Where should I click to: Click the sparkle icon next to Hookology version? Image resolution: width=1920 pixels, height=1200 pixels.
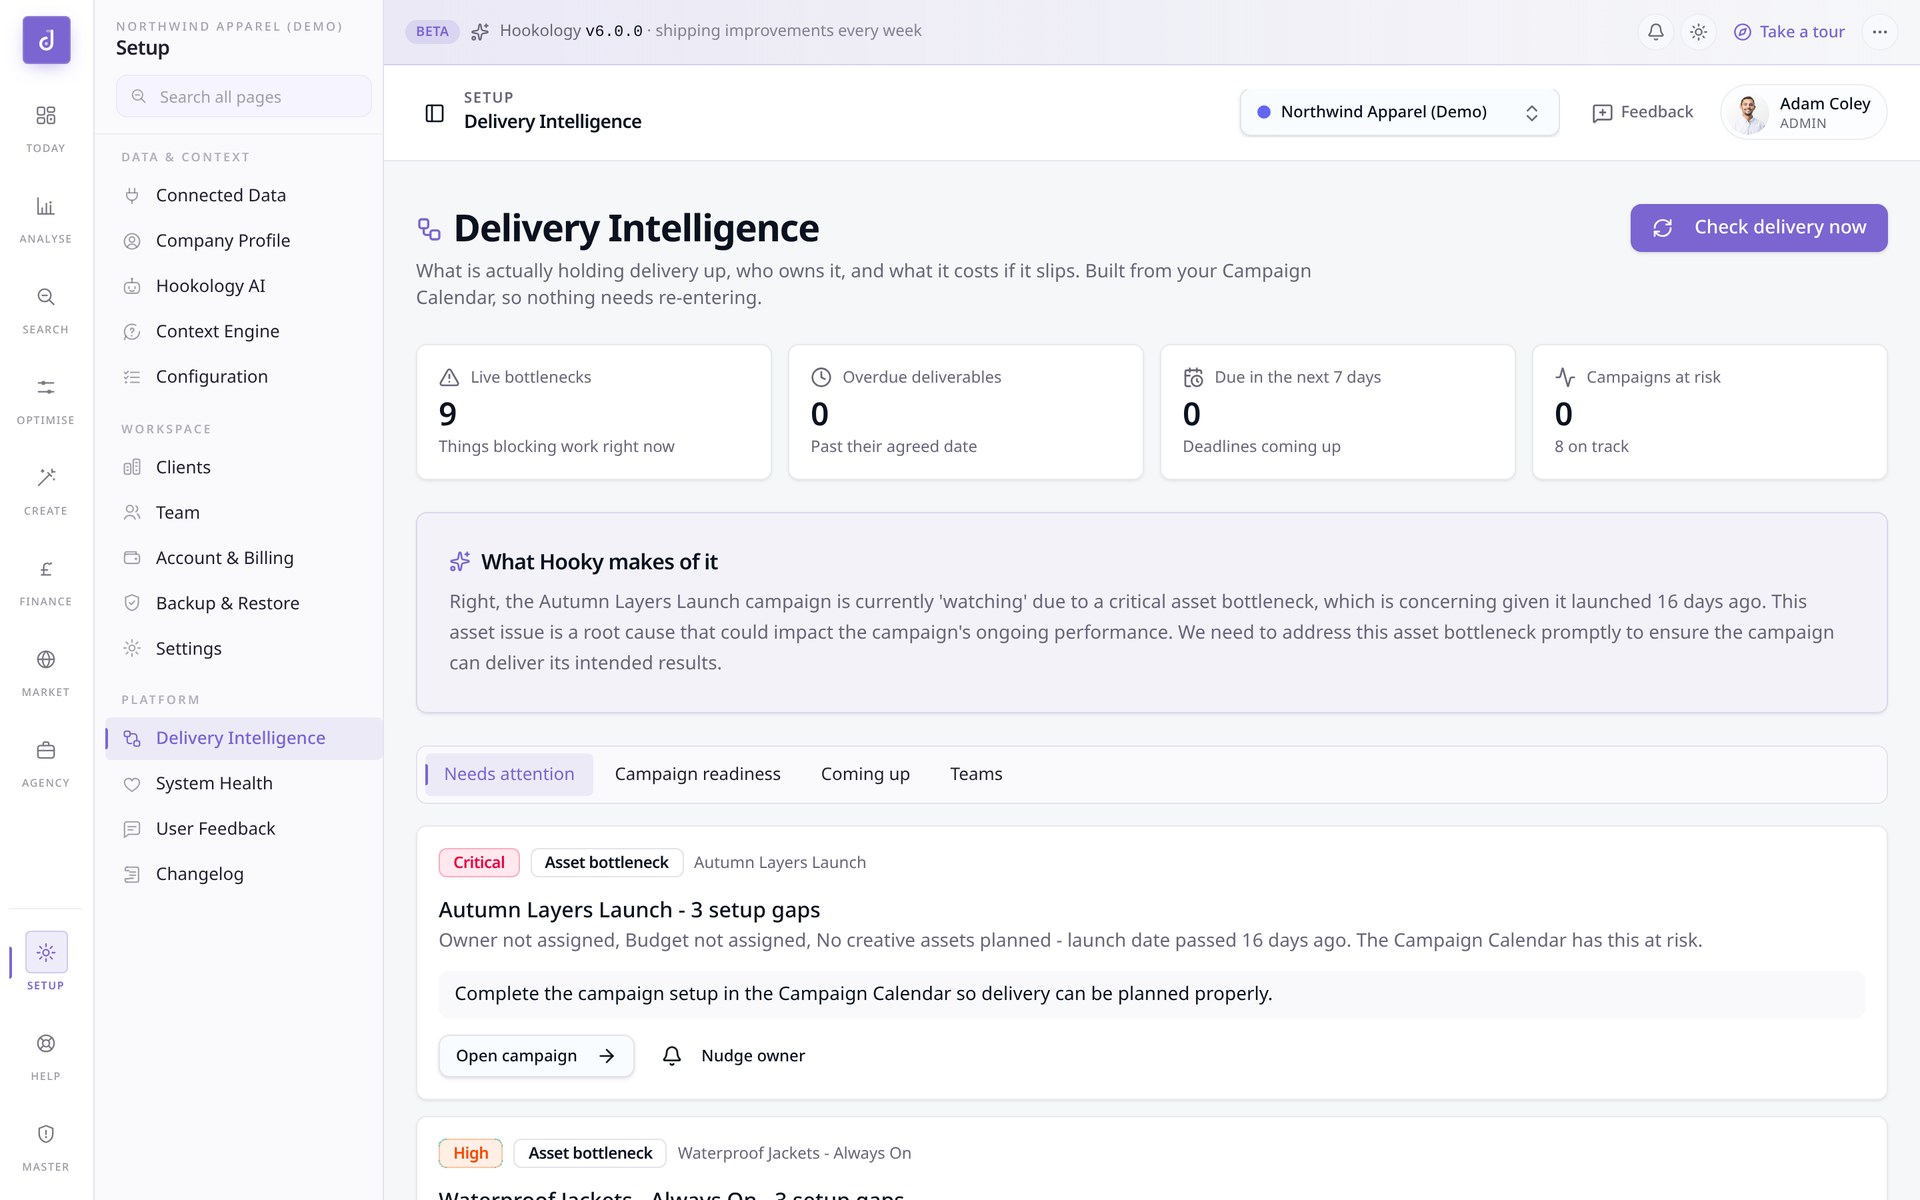(480, 32)
